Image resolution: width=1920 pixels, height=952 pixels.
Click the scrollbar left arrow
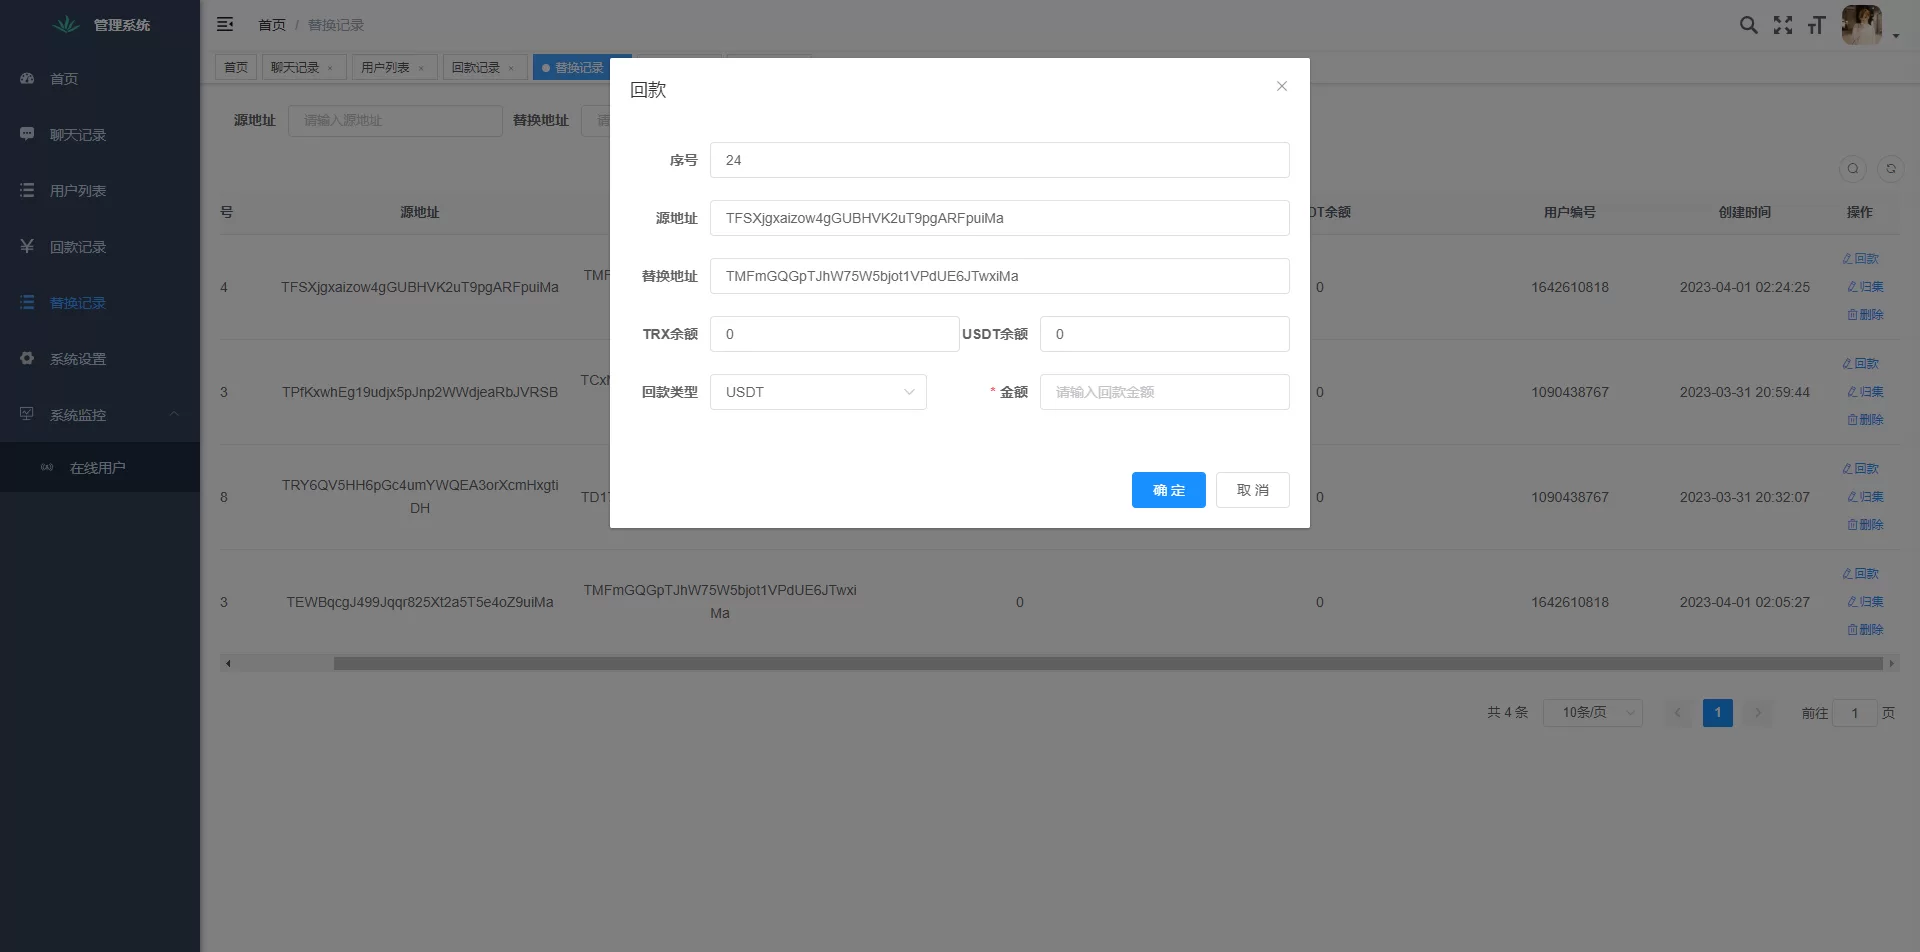[228, 663]
